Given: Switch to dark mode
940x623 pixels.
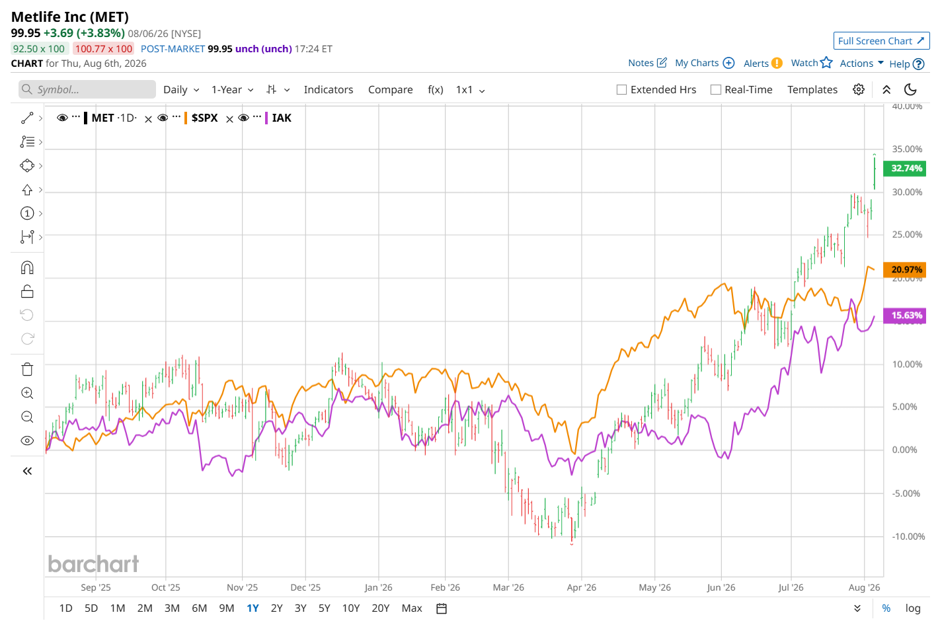Looking at the screenshot, I should coord(910,89).
